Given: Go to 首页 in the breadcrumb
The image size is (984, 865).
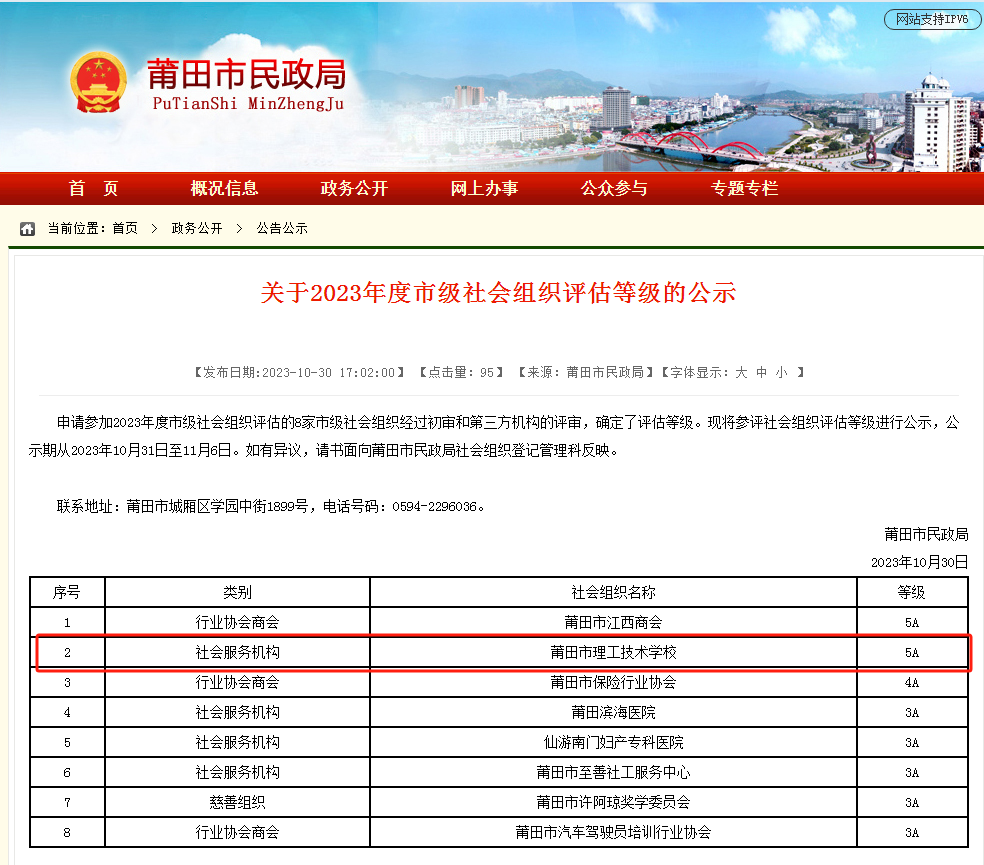Looking at the screenshot, I should click(125, 228).
